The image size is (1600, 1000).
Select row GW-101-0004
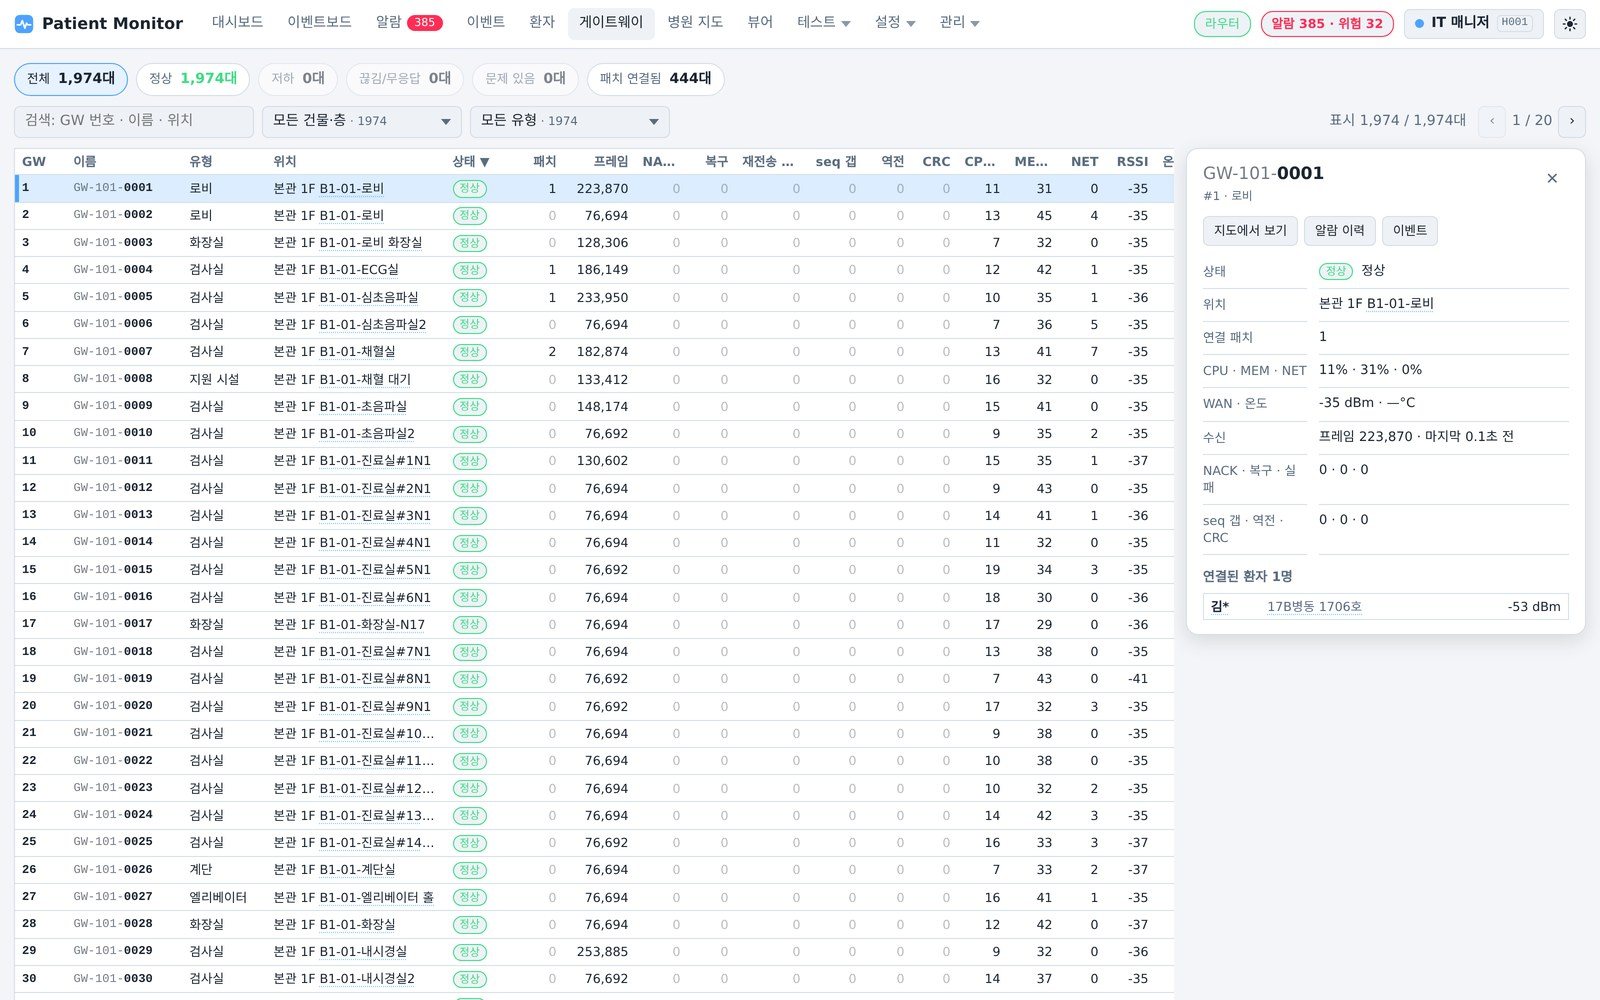[594, 270]
